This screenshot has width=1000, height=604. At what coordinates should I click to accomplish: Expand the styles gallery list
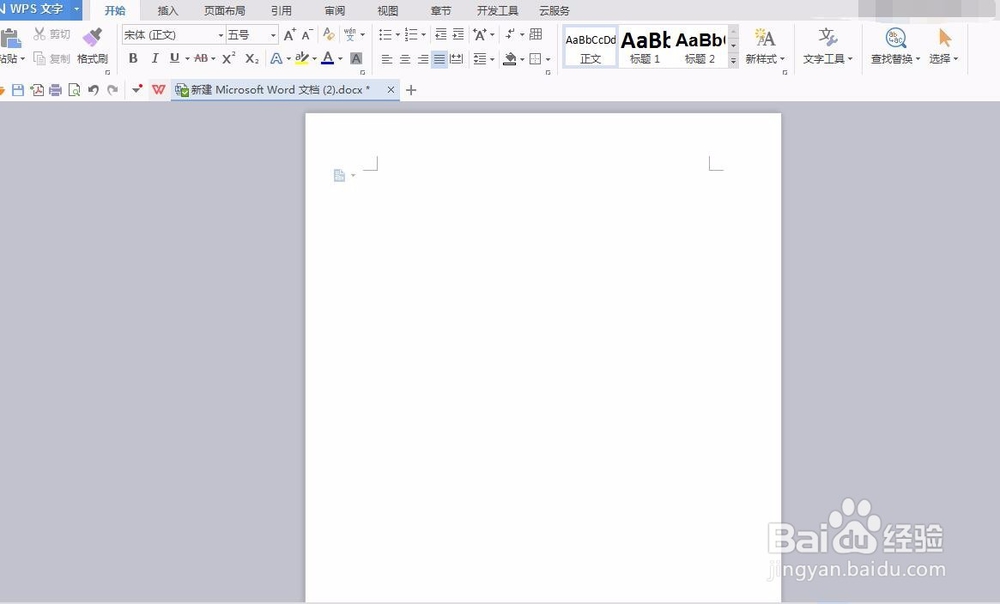click(x=733, y=61)
